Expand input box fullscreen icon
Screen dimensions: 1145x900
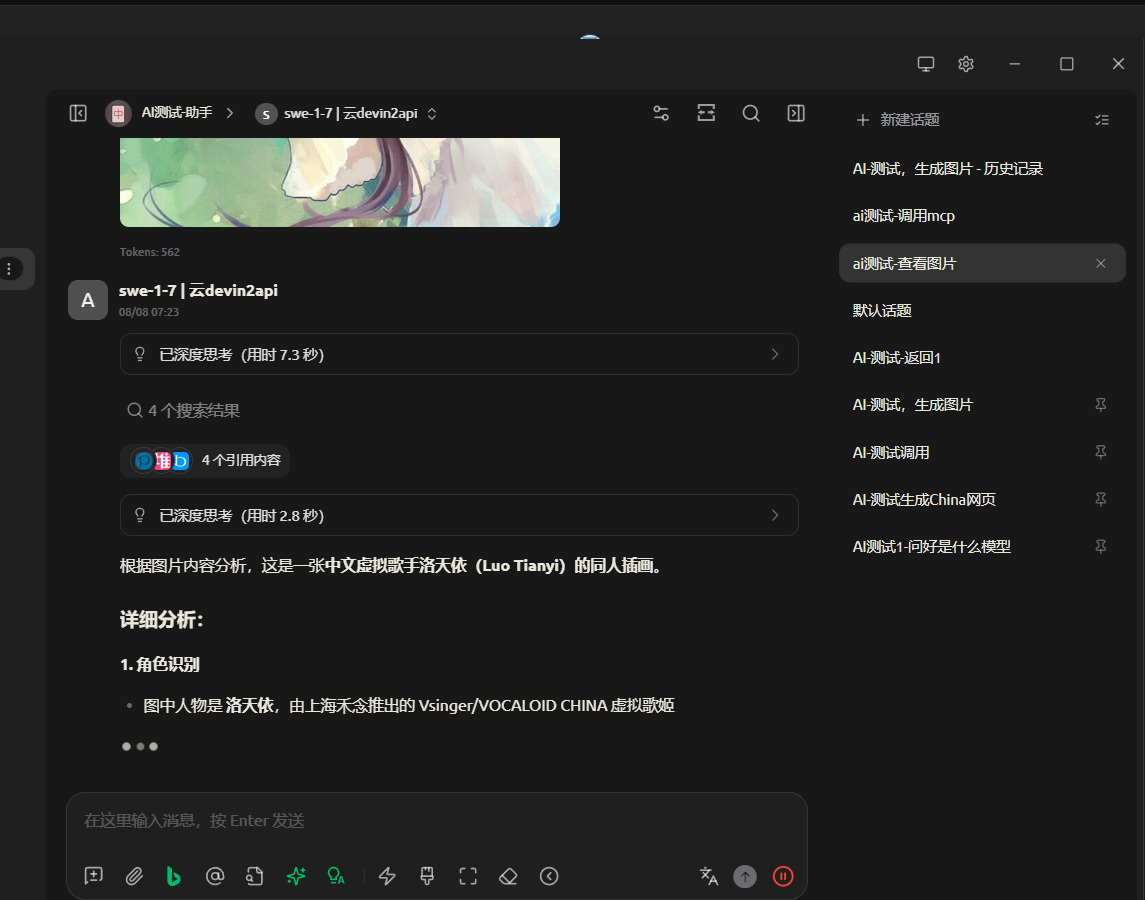pyautogui.click(x=468, y=876)
